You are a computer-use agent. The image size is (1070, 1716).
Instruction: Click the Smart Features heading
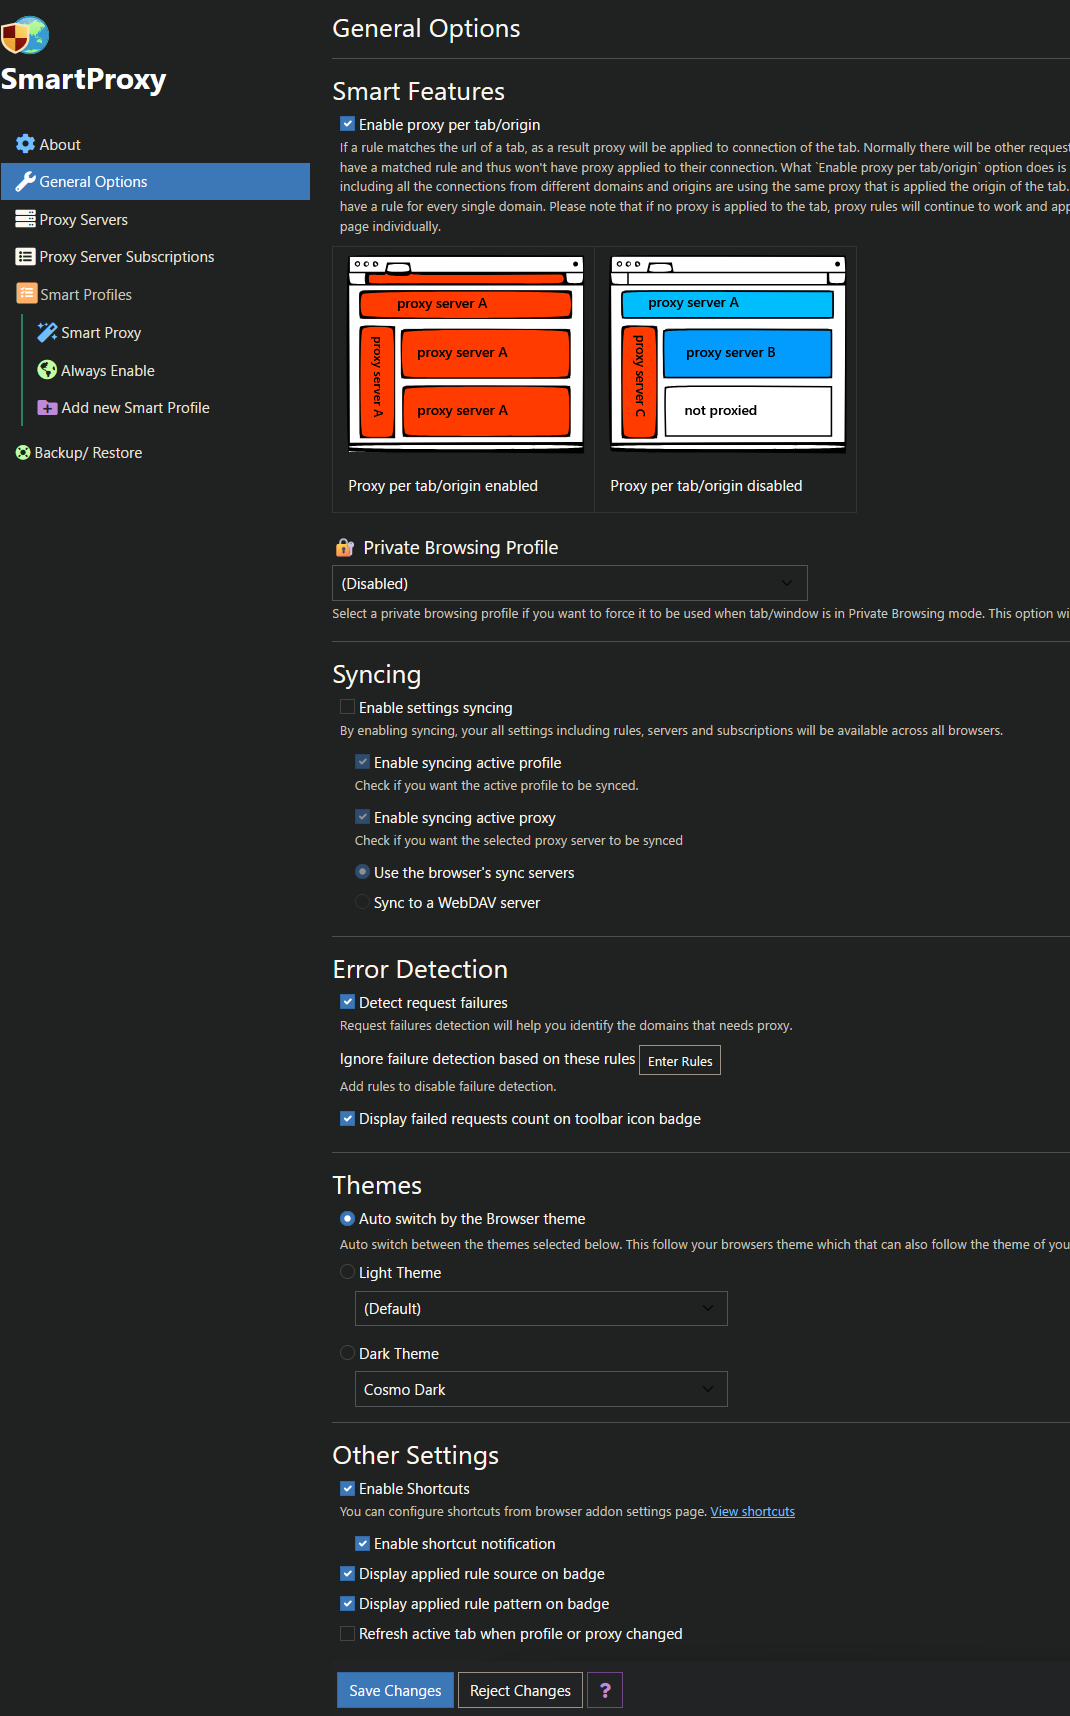[418, 91]
